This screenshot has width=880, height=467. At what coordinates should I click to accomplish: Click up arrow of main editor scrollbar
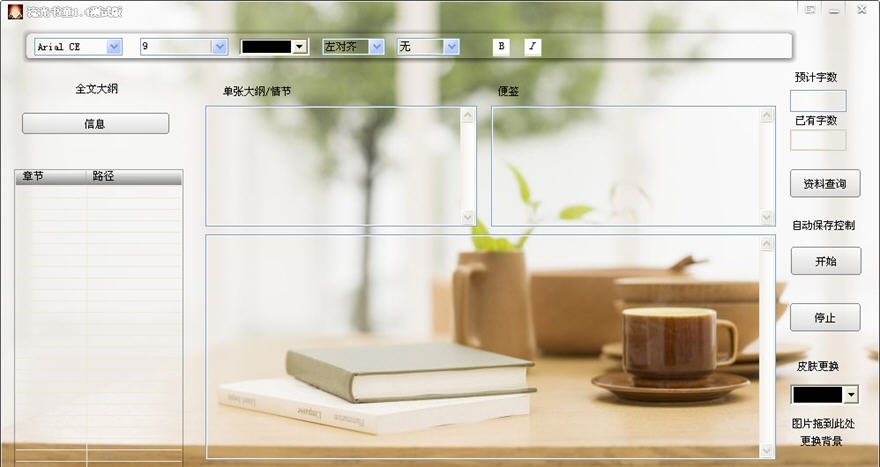tap(767, 244)
